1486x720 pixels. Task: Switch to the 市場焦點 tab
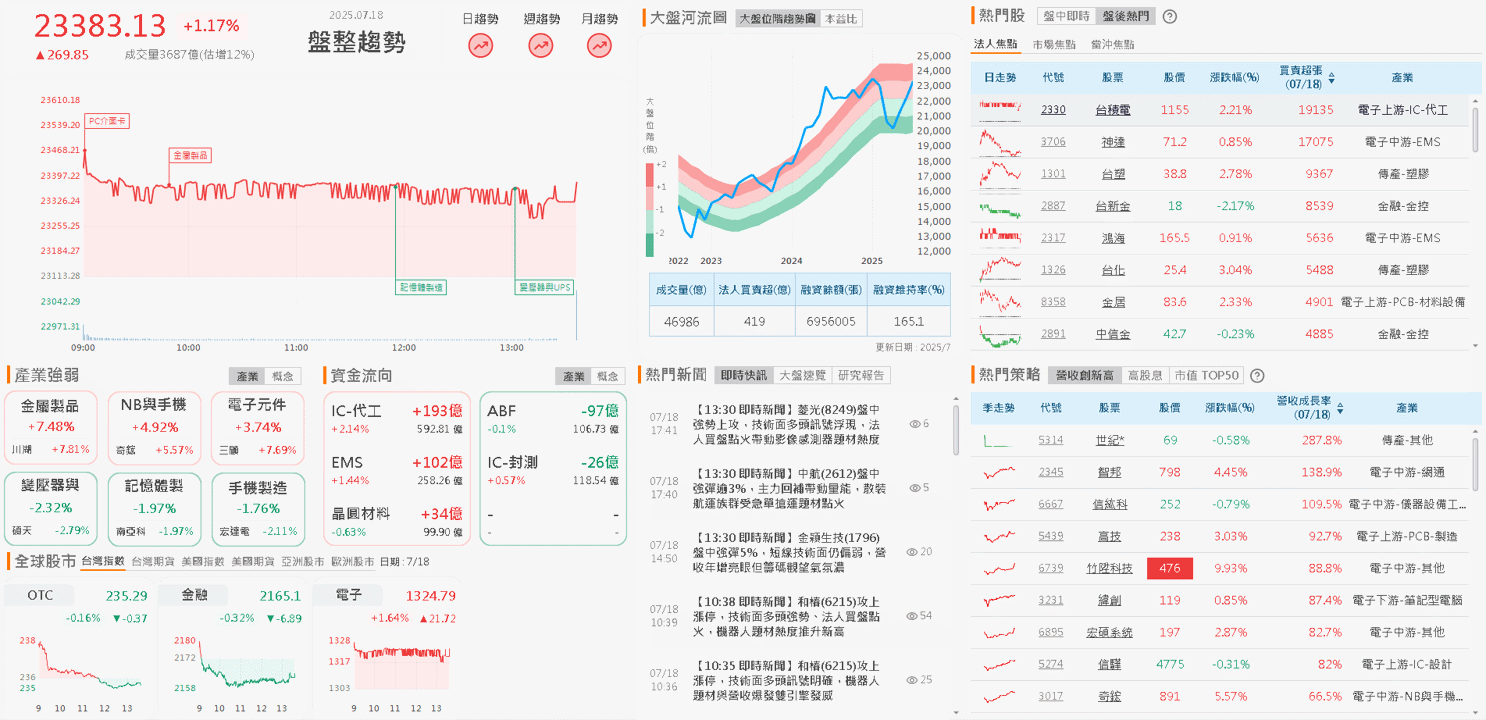click(x=1054, y=44)
